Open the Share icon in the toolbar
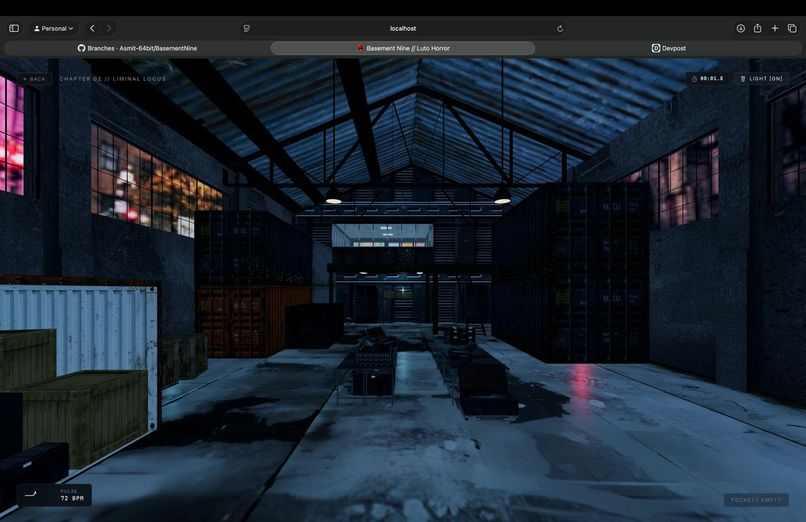 (x=757, y=28)
